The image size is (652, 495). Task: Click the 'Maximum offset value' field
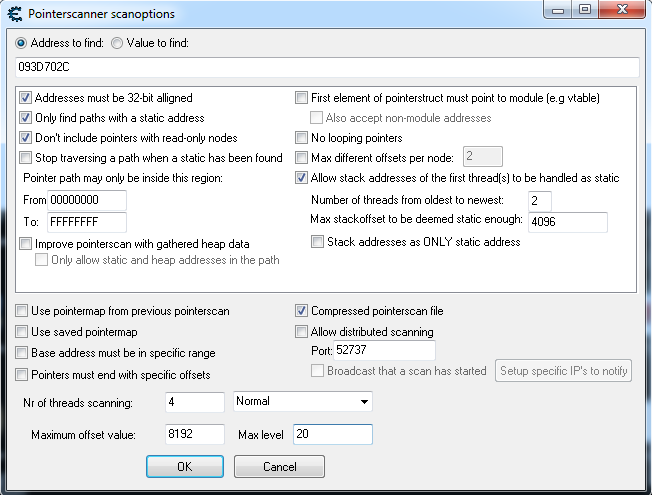pyautogui.click(x=195, y=434)
